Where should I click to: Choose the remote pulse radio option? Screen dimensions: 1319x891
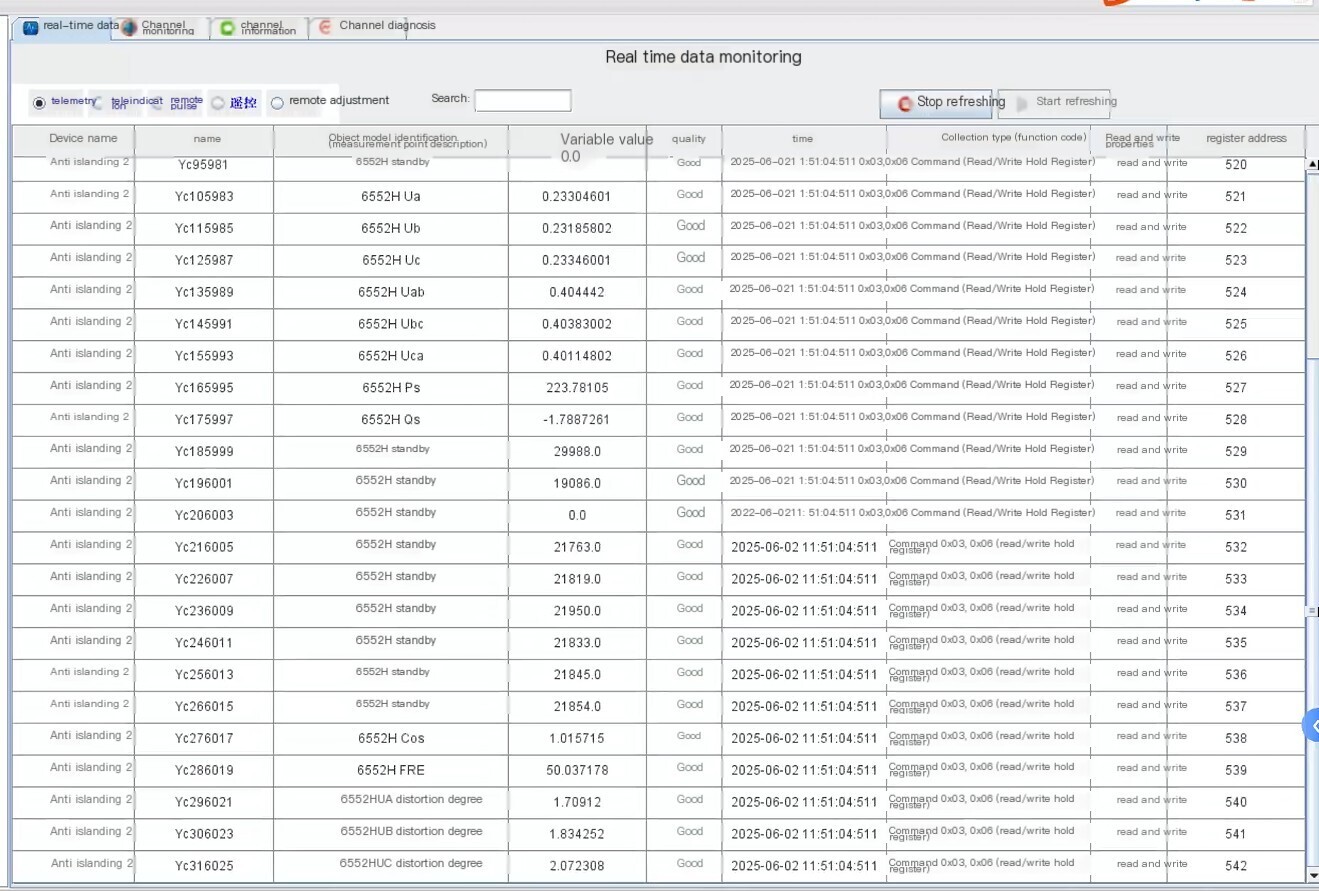(159, 102)
